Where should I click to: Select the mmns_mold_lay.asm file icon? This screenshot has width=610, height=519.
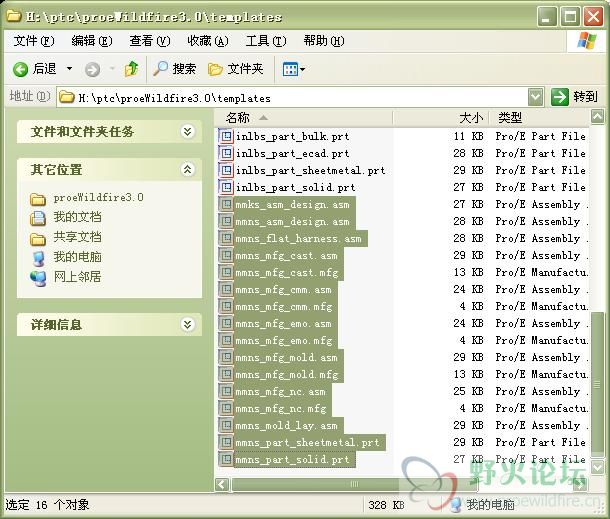pos(226,425)
